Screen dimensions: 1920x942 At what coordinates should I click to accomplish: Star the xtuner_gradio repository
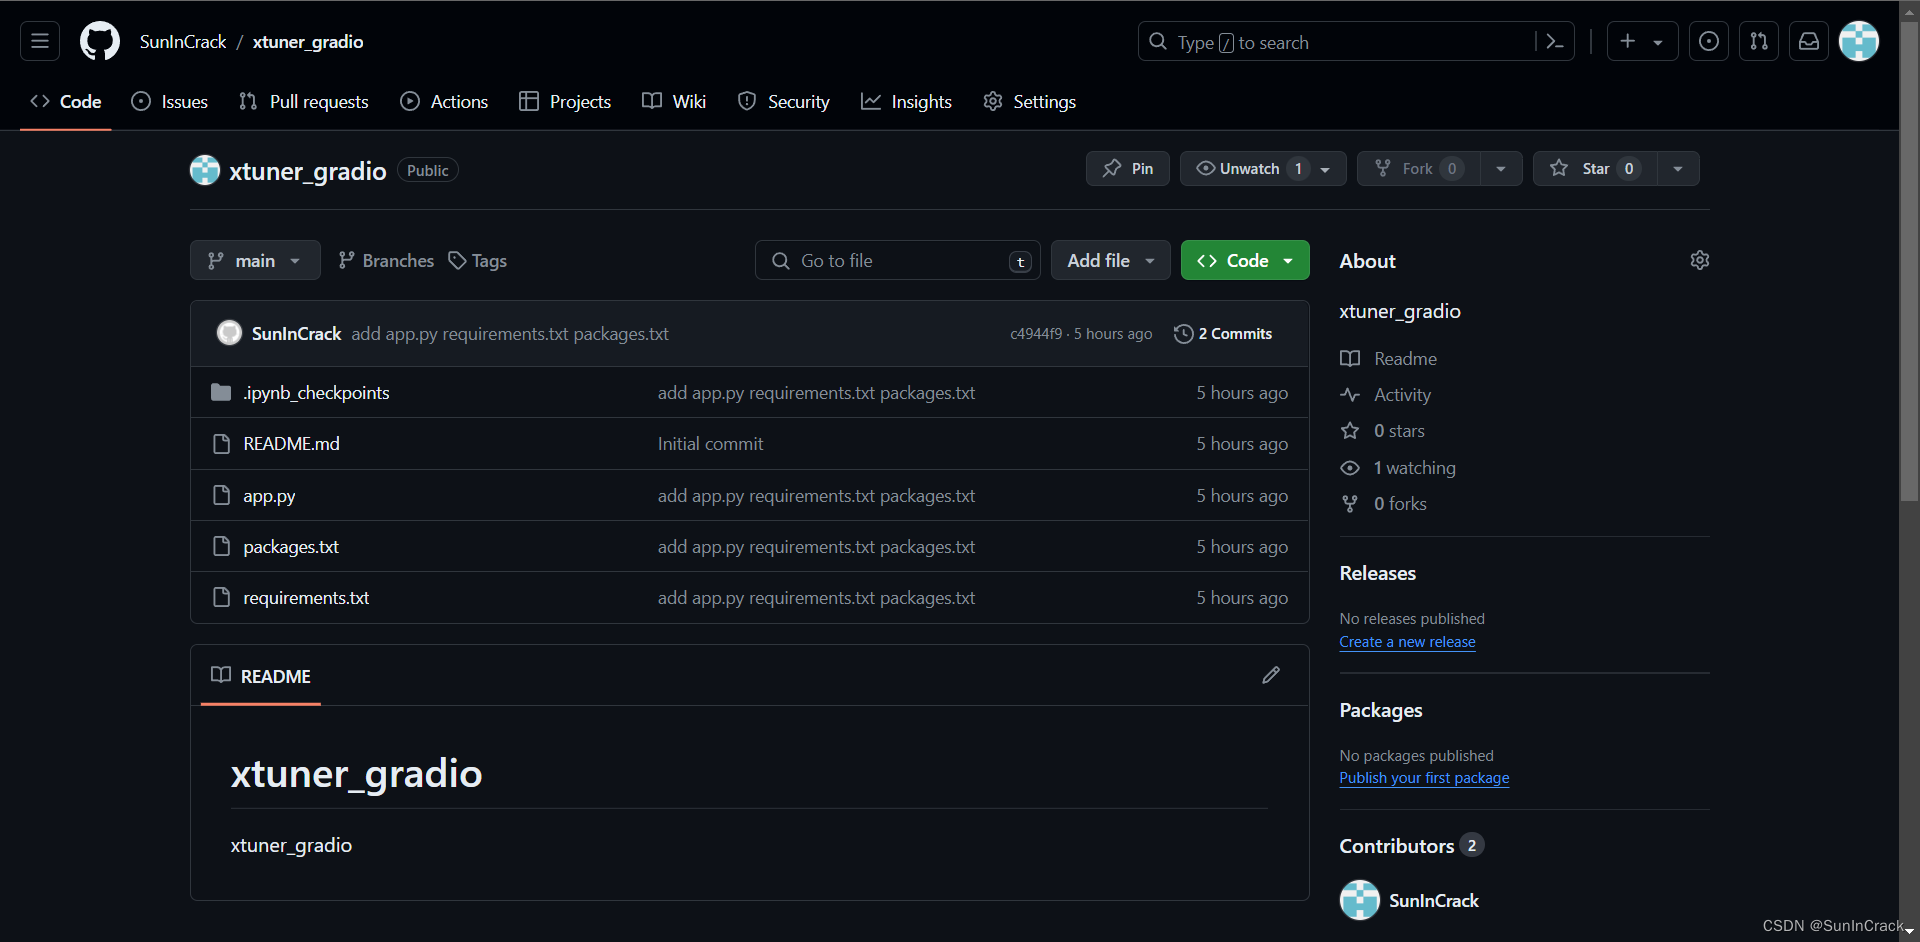(x=1595, y=168)
